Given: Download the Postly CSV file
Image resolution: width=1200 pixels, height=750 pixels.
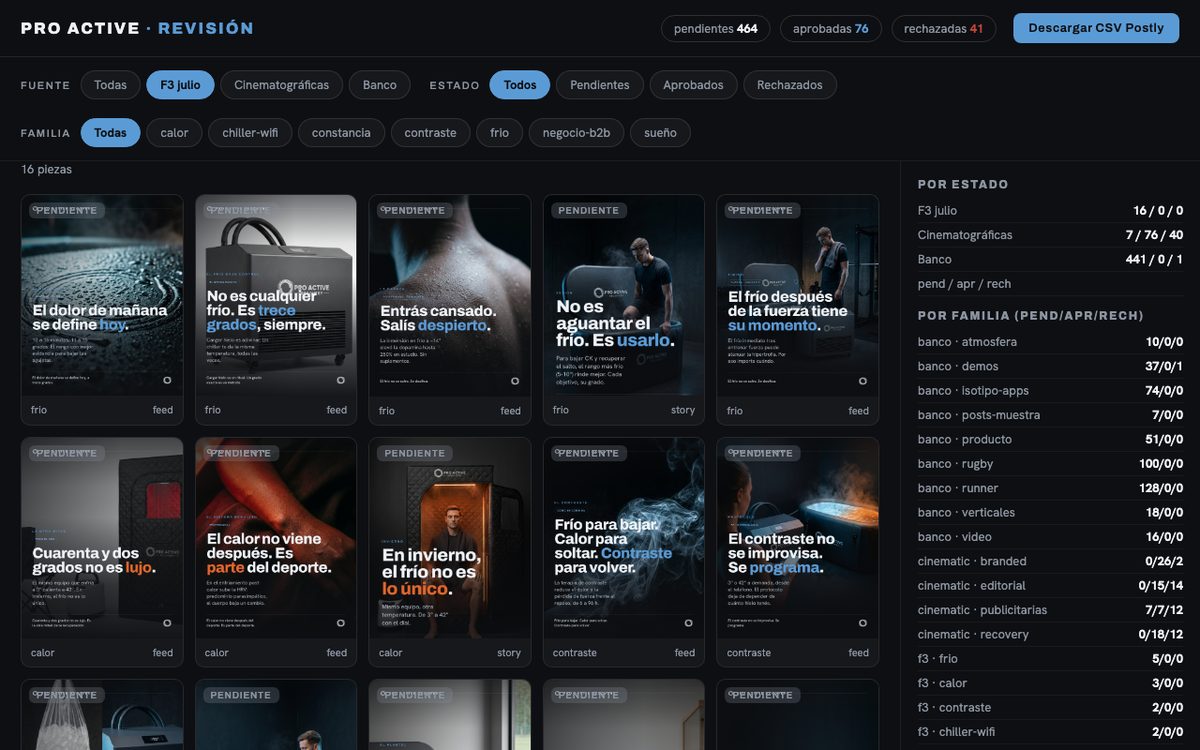Looking at the screenshot, I should 1096,28.
